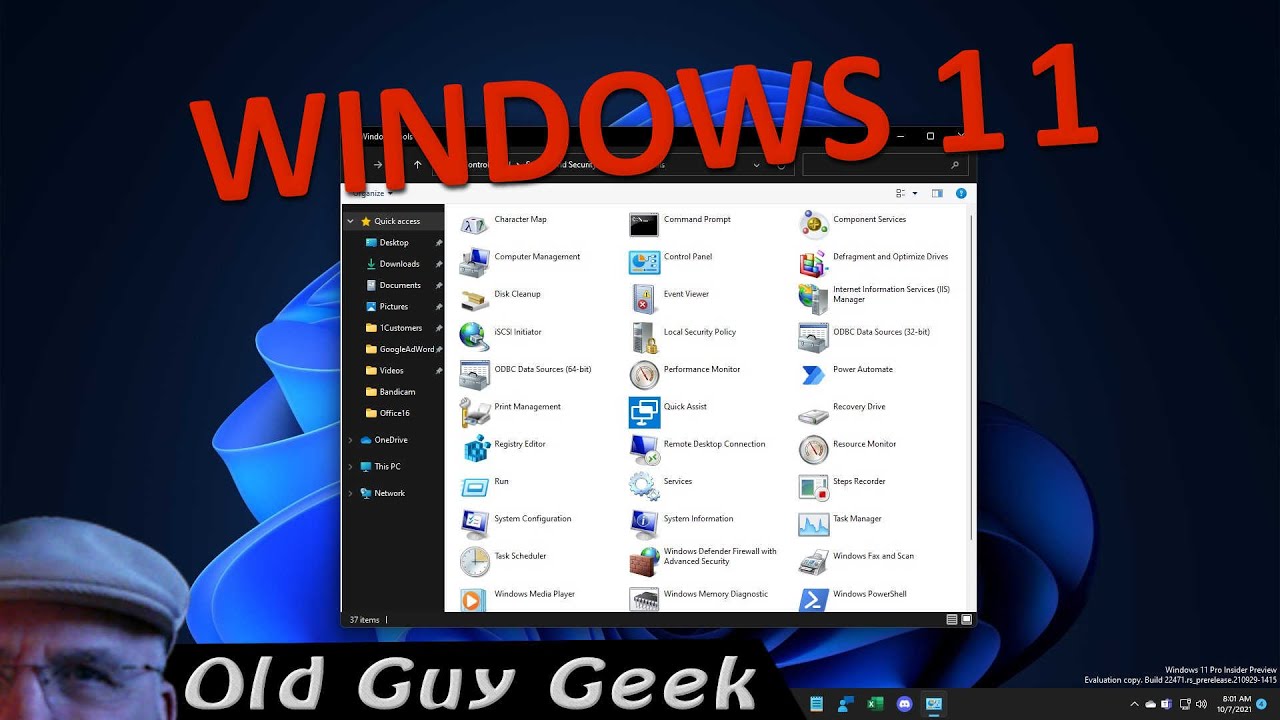Expand This PC in navigation pane
The width and height of the screenshot is (1280, 720).
[x=351, y=467]
